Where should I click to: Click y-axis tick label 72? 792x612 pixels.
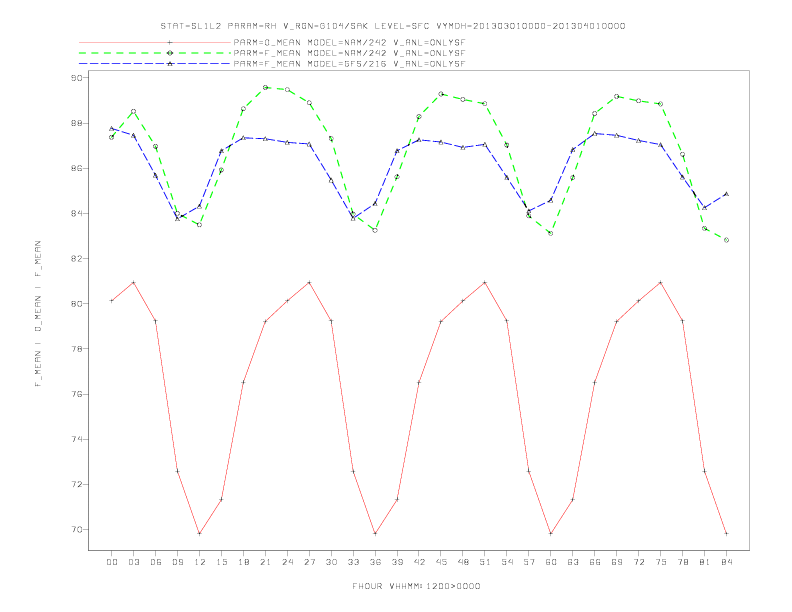click(76, 484)
